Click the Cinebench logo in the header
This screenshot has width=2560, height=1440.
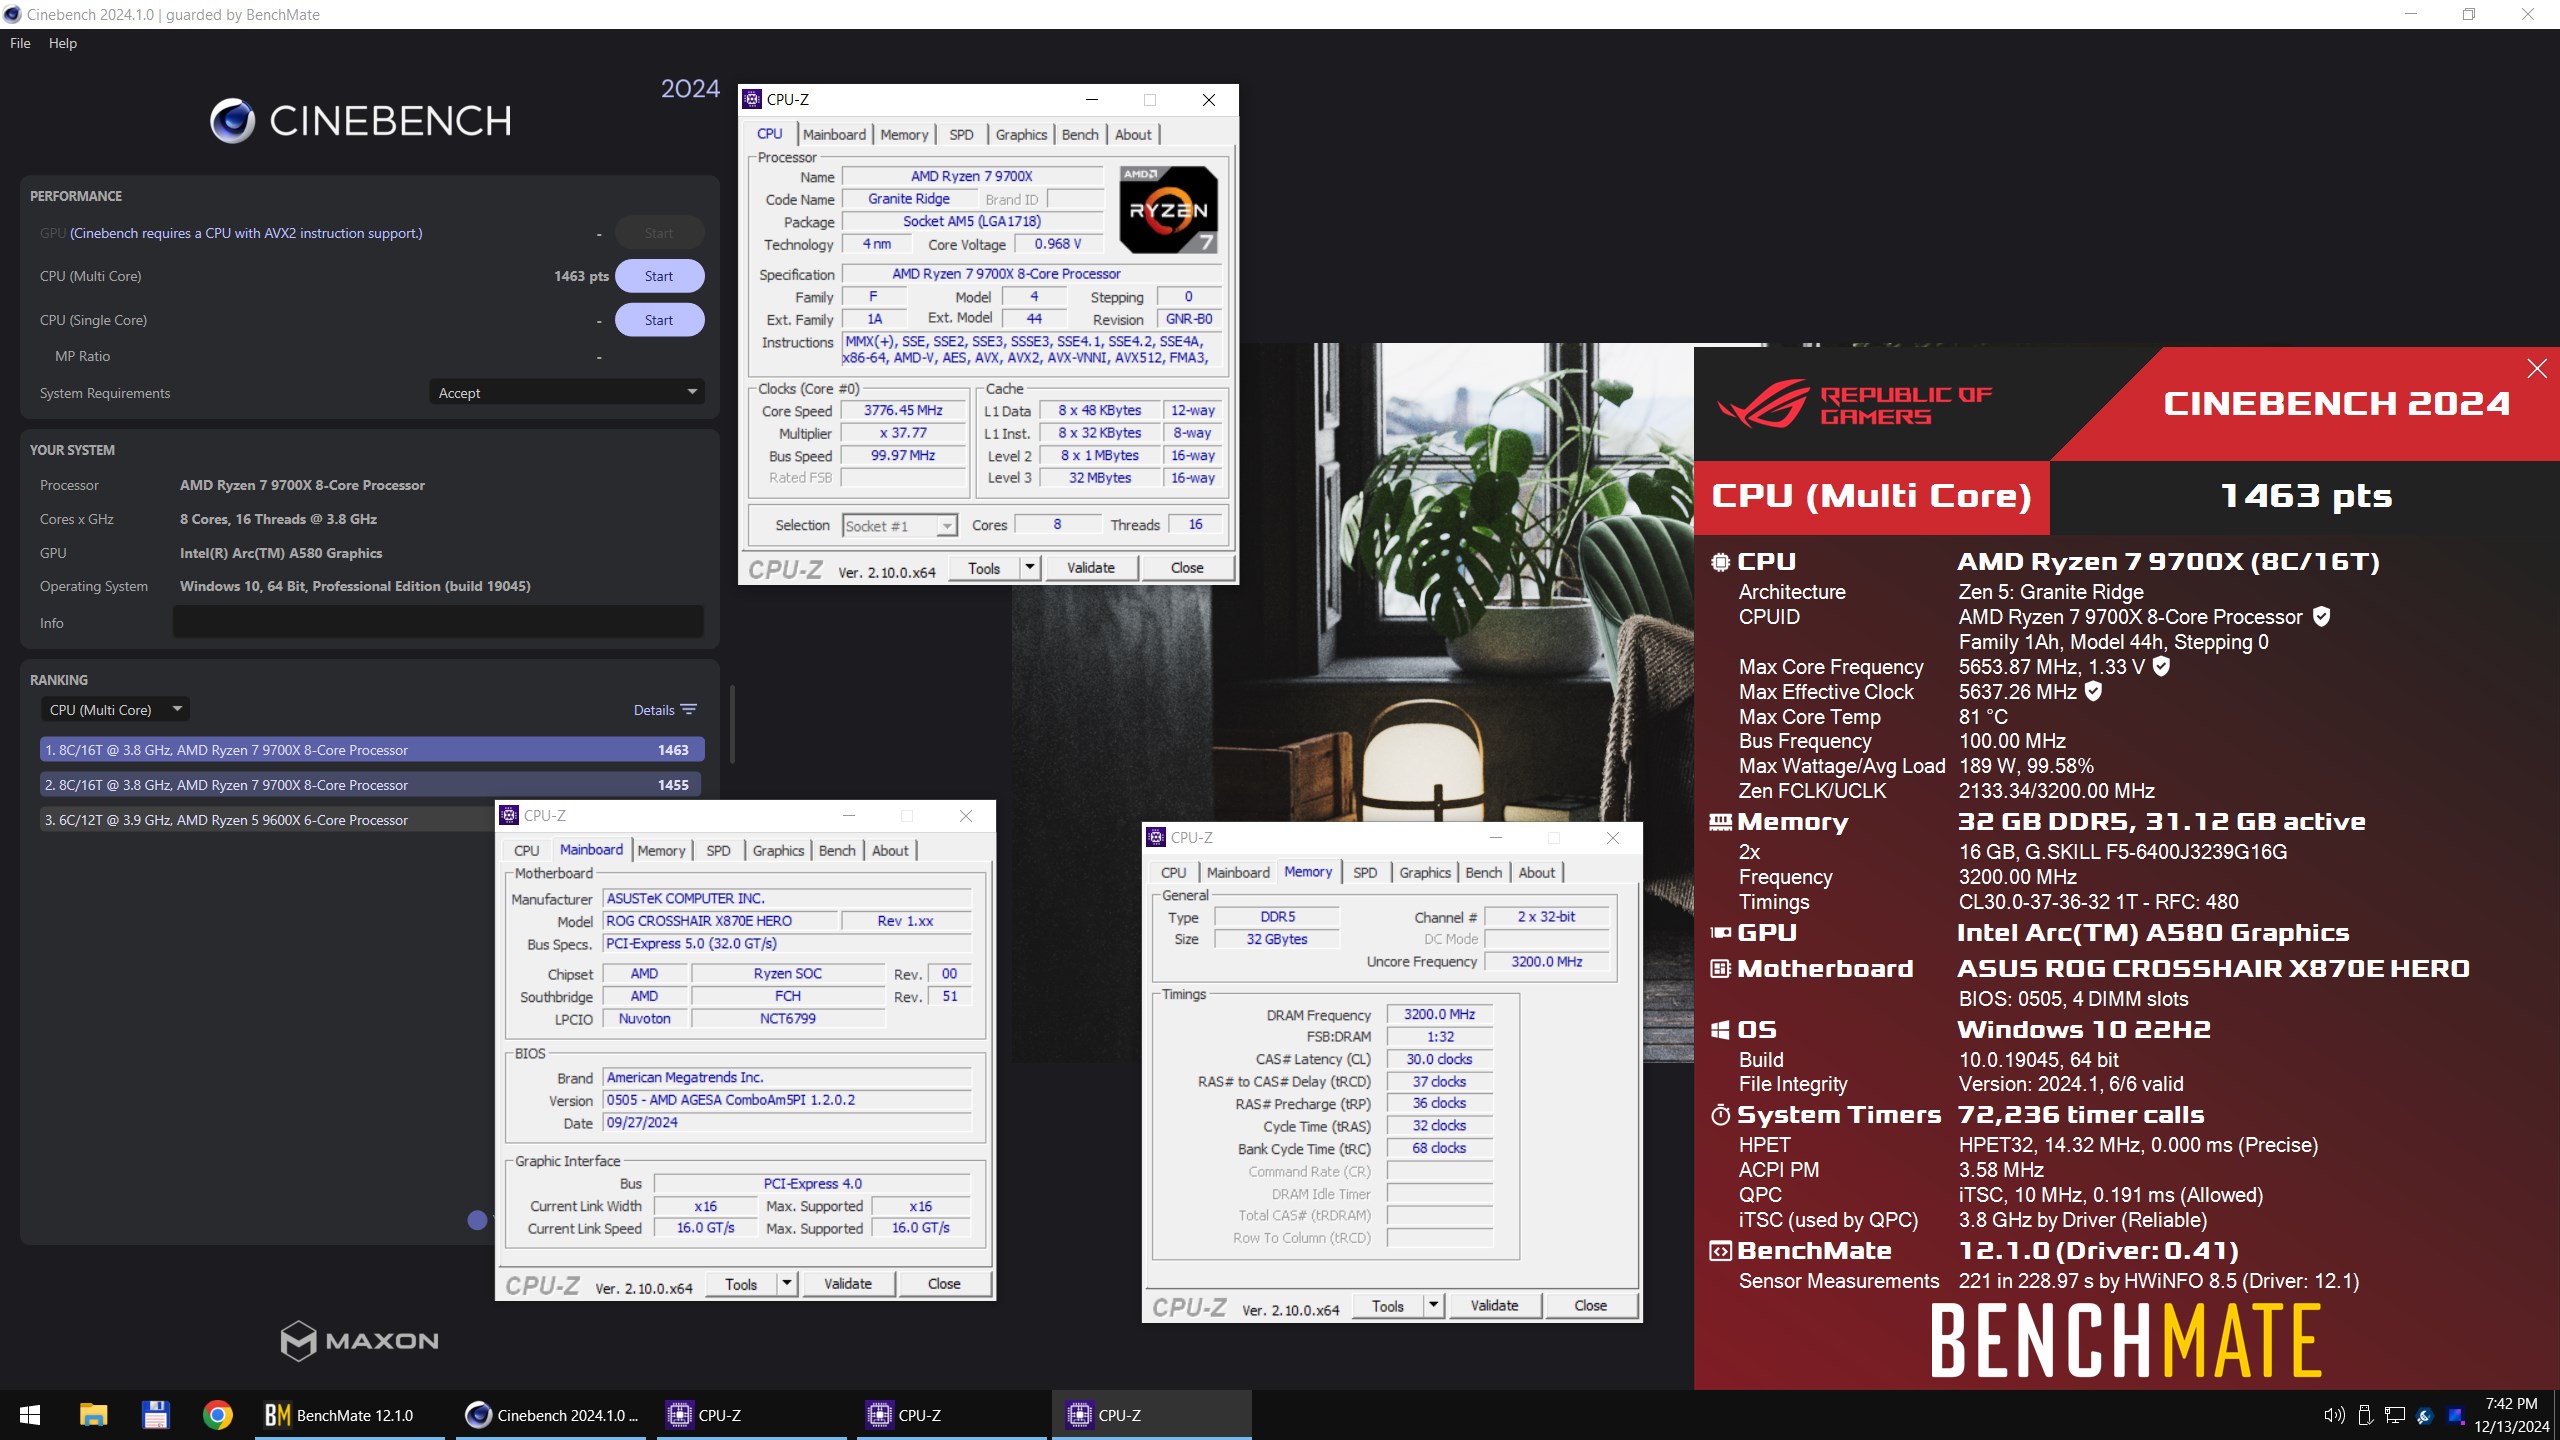pos(361,121)
